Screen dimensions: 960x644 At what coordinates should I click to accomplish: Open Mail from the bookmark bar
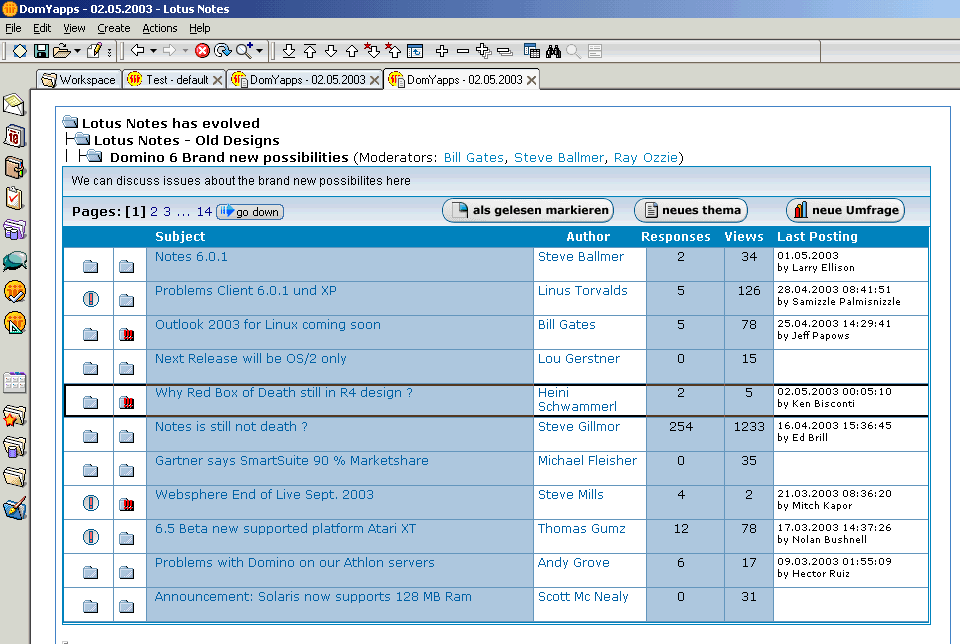coord(14,105)
